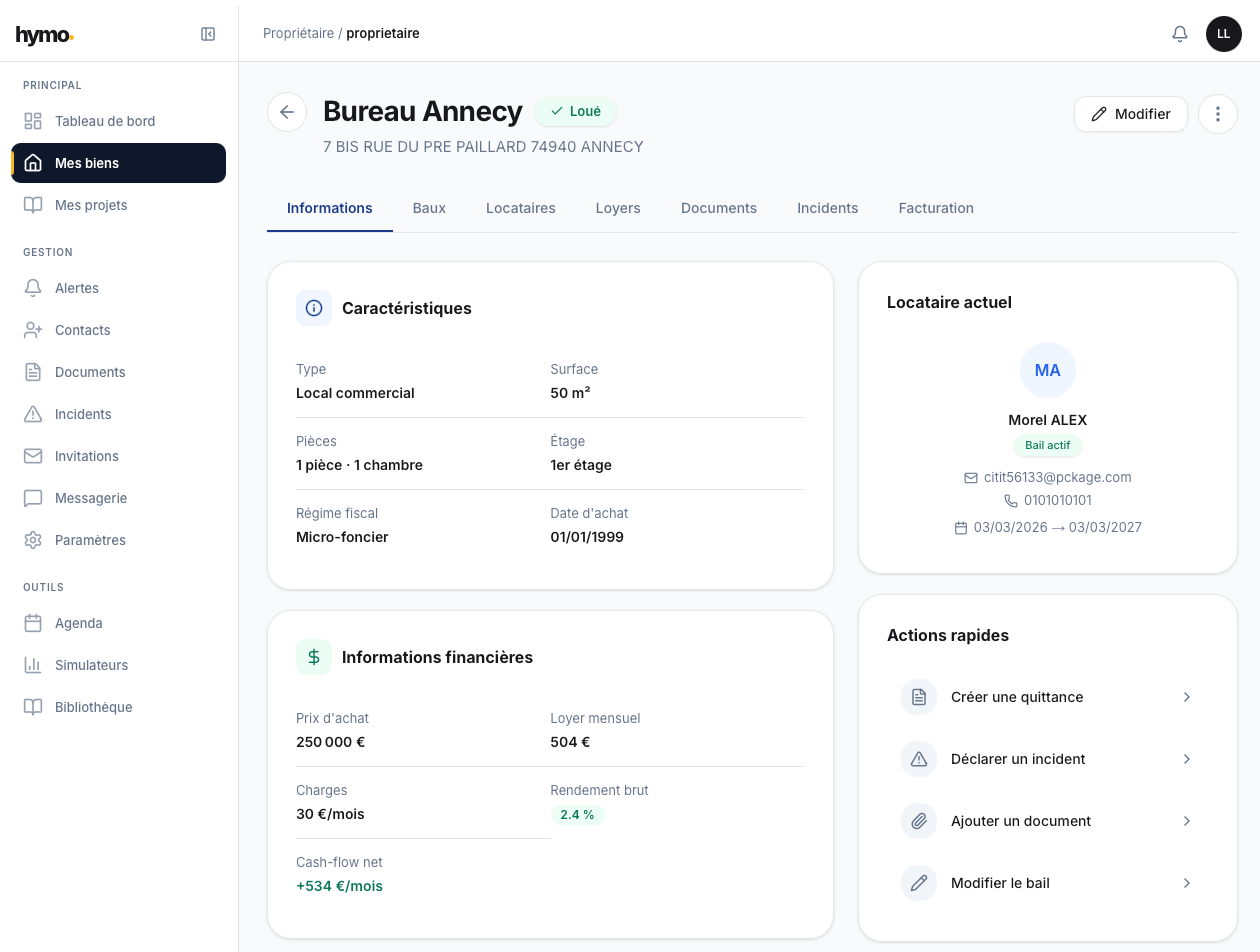
Task: Click the tenant email citit56133@pckage.com
Action: [x=1057, y=478]
